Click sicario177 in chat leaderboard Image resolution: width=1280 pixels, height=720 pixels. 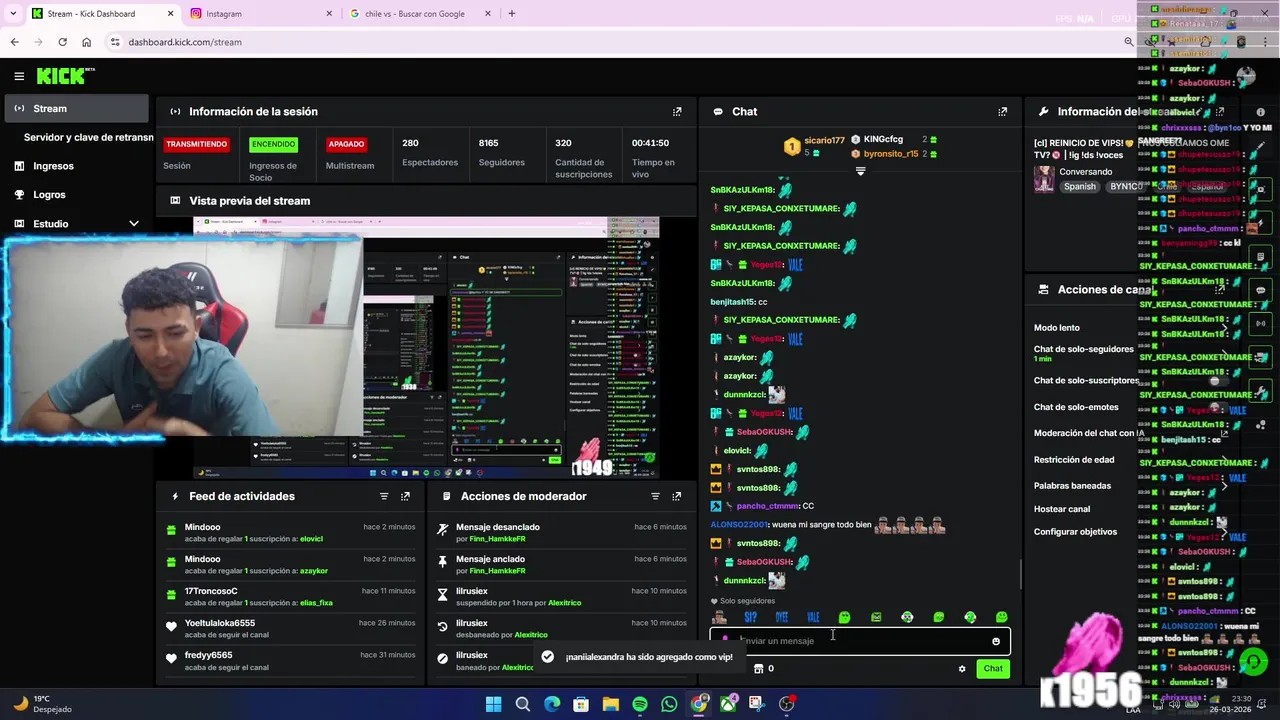pos(824,141)
